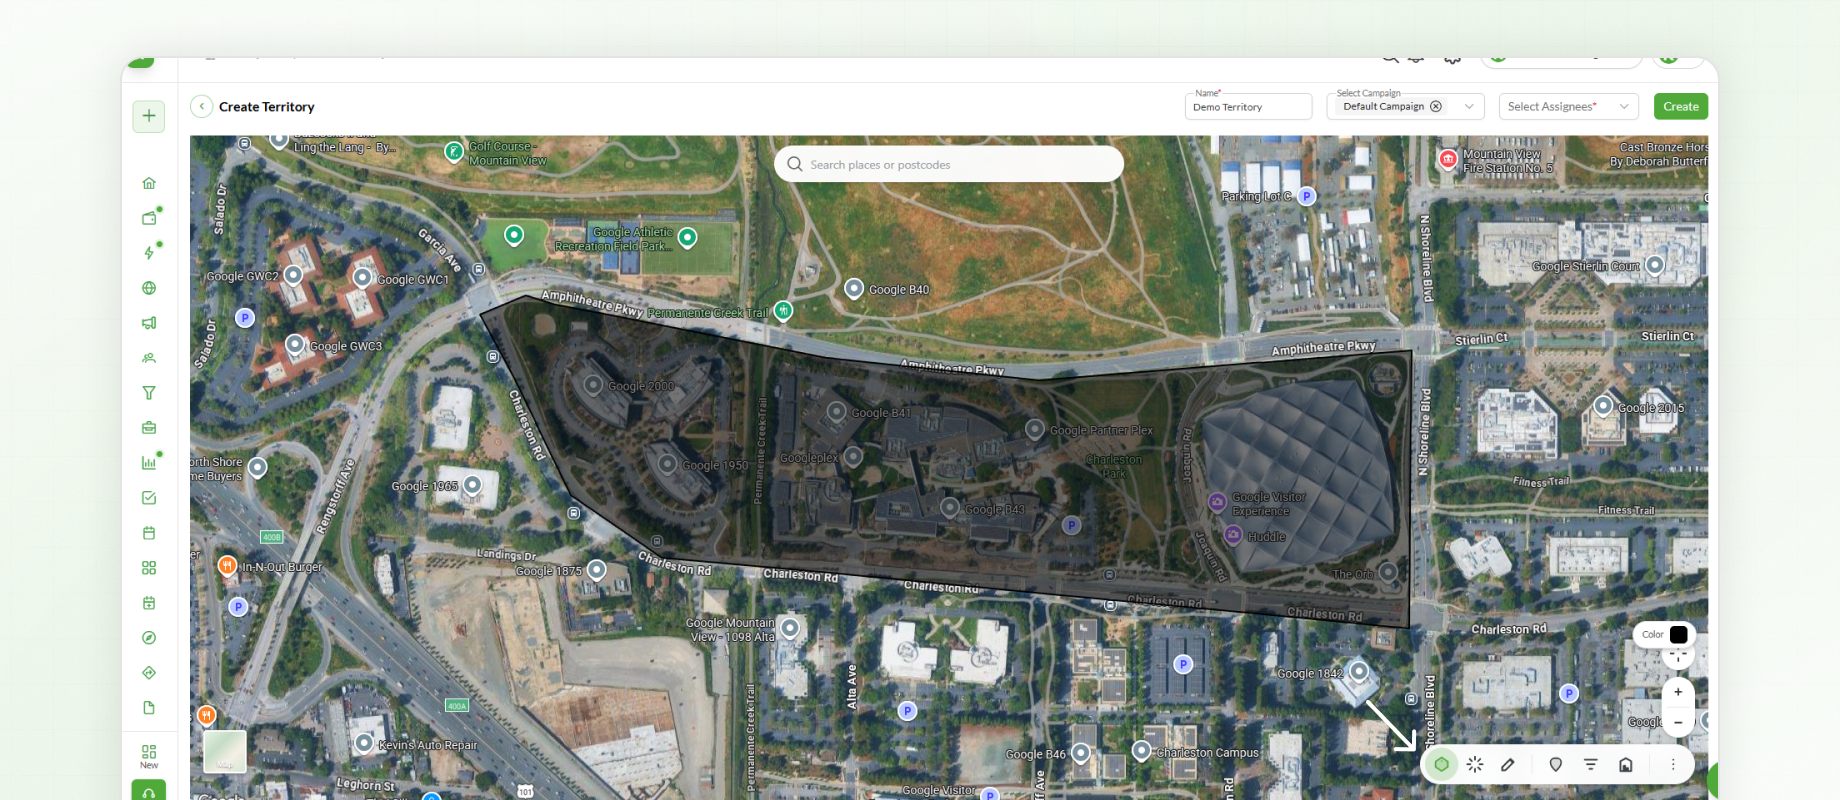Click the Google GWC1 map pin
This screenshot has width=1840, height=800.
tap(363, 277)
